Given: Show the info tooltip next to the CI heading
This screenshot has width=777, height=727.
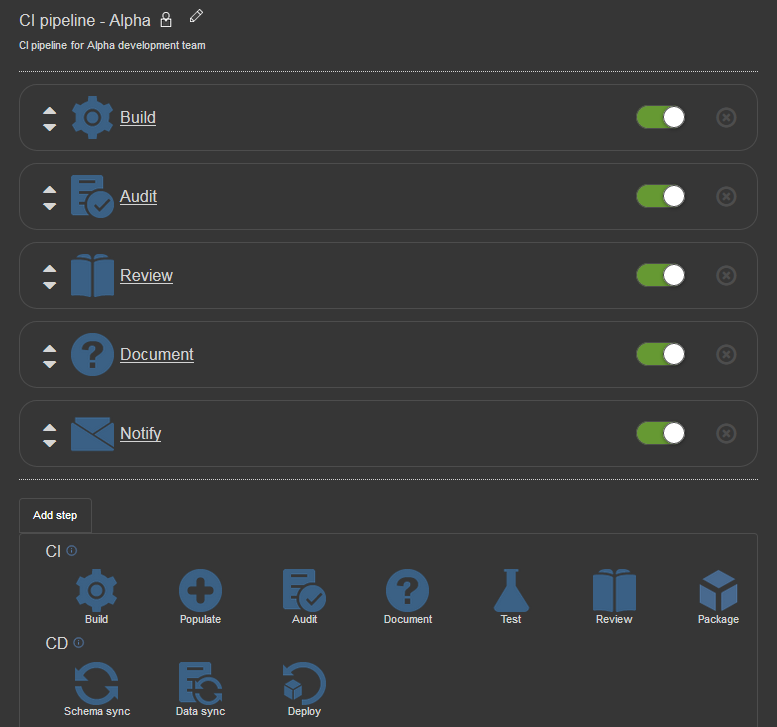Looking at the screenshot, I should (x=72, y=551).
